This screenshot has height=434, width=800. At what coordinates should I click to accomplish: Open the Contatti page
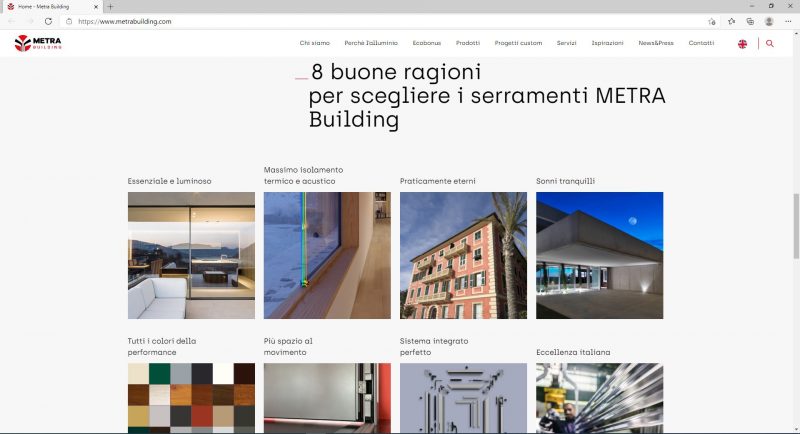[701, 43]
